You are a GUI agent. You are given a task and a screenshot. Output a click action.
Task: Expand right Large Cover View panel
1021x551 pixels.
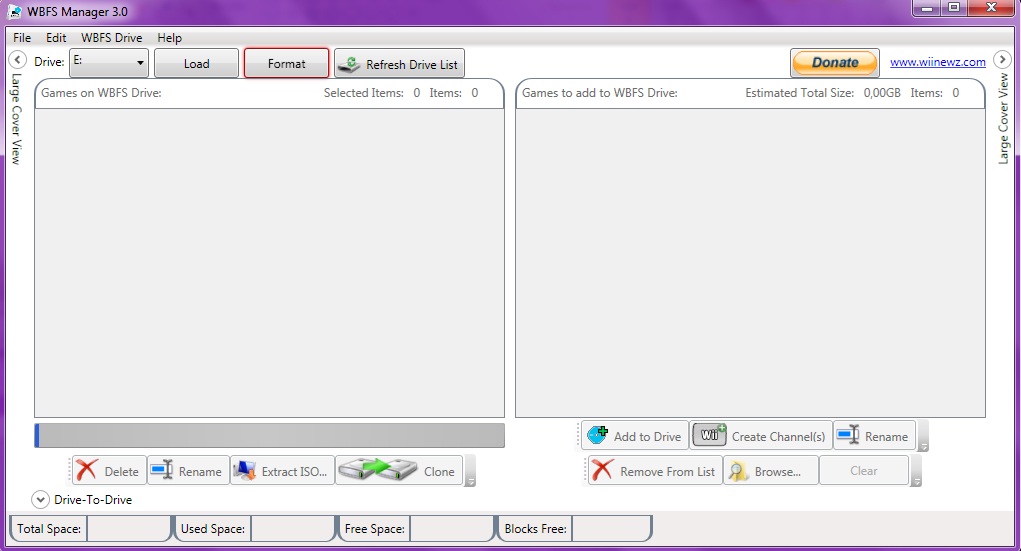(x=1002, y=61)
